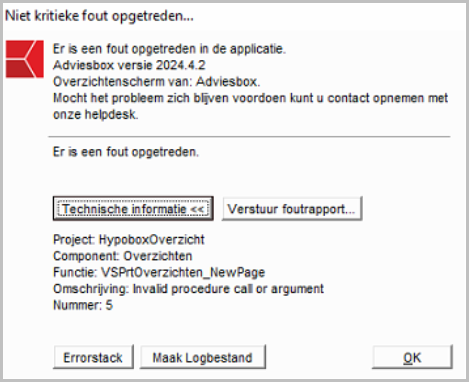
Task: Select the 'Adviesbox versie 2024.4.2' text
Action: pos(129,65)
